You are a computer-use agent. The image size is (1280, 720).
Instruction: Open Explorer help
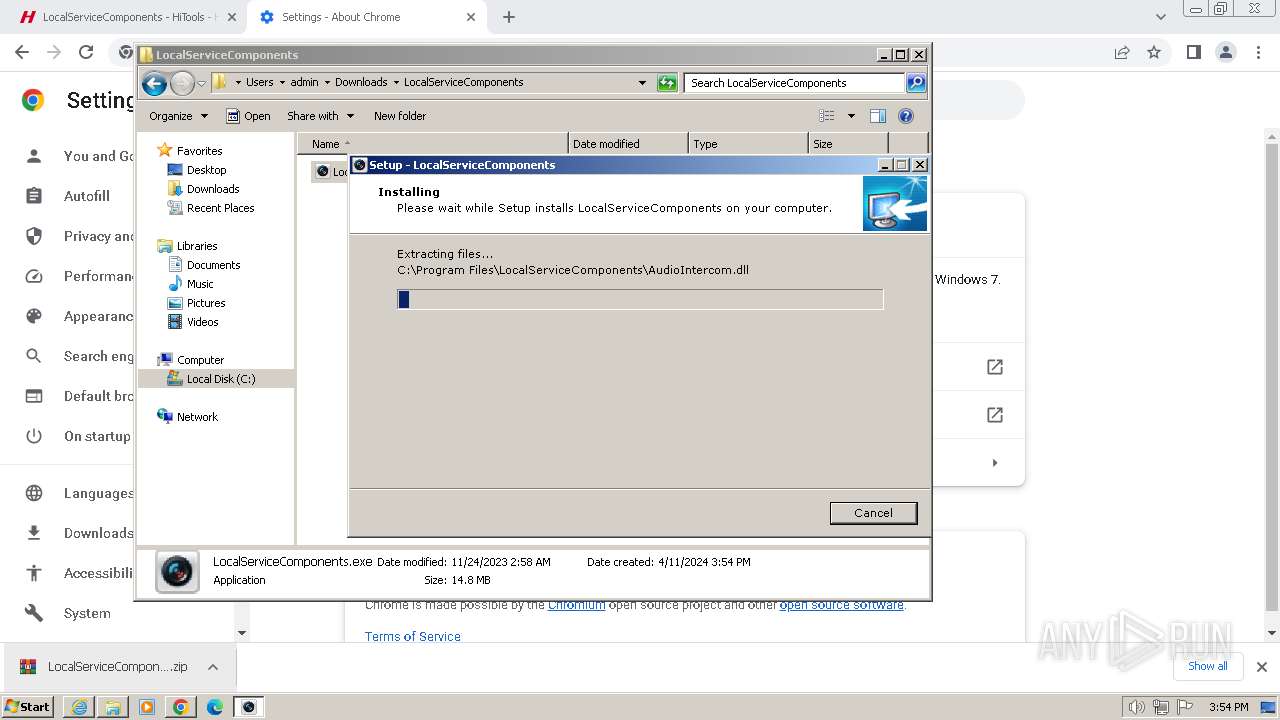pyautogui.click(x=906, y=116)
